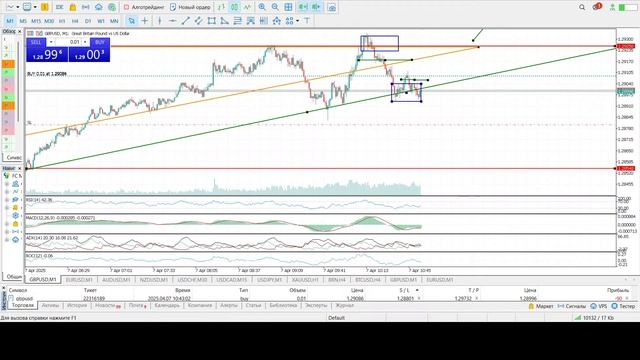
Task: Toggle chart shift
Action: [x=316, y=7]
